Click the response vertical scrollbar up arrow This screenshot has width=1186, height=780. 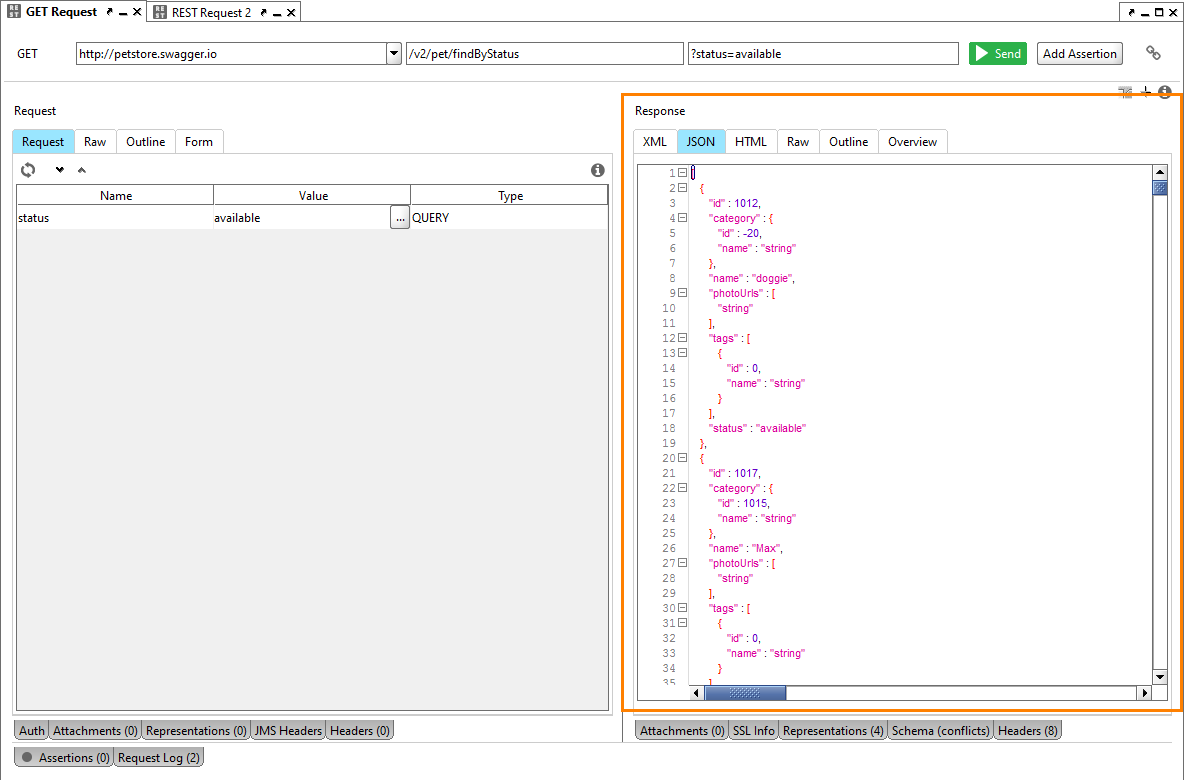point(1160,172)
